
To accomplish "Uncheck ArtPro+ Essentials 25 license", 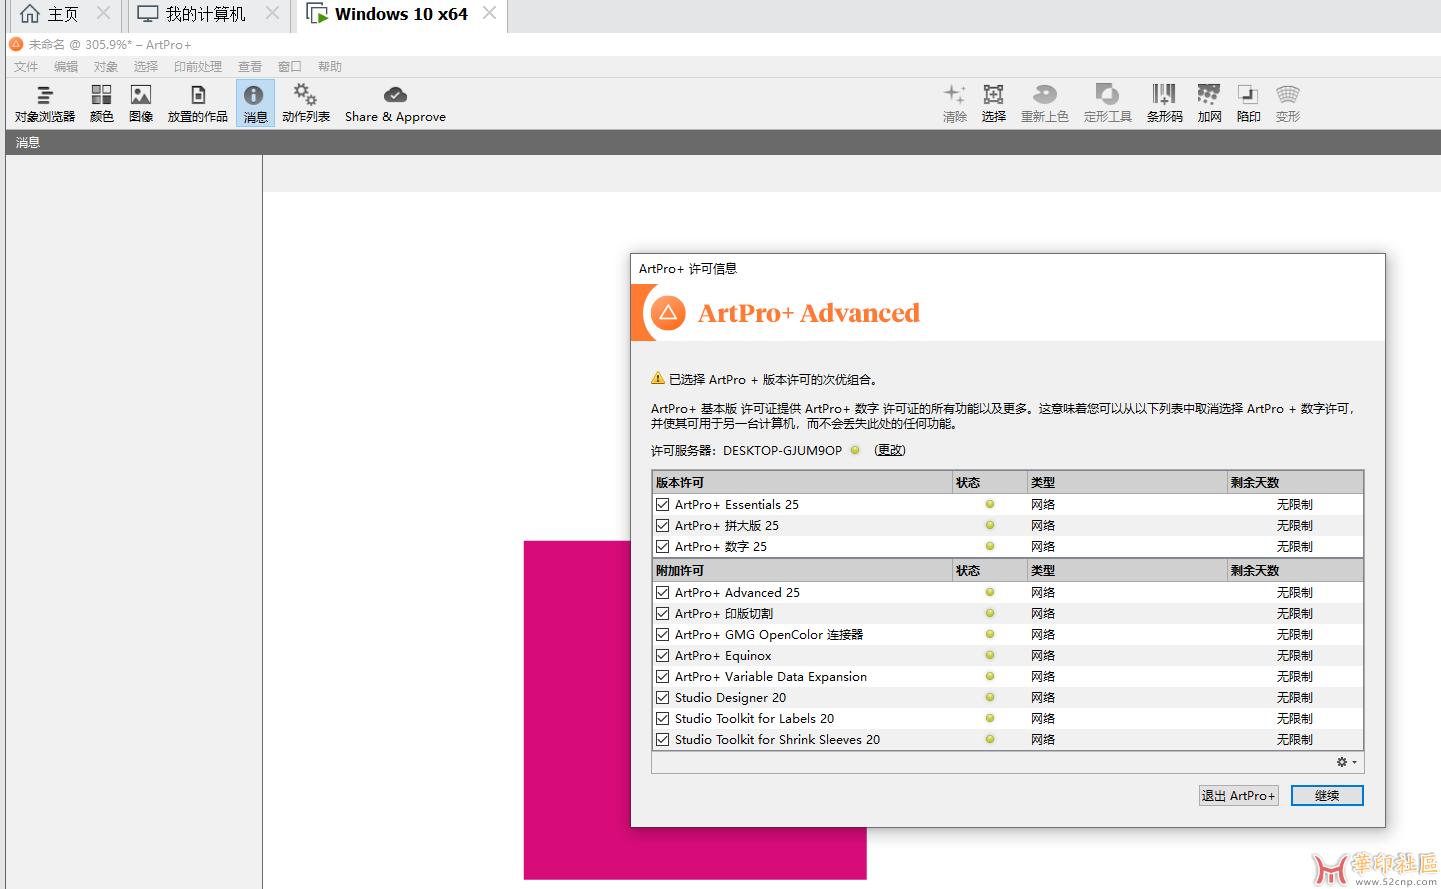I will (662, 504).
